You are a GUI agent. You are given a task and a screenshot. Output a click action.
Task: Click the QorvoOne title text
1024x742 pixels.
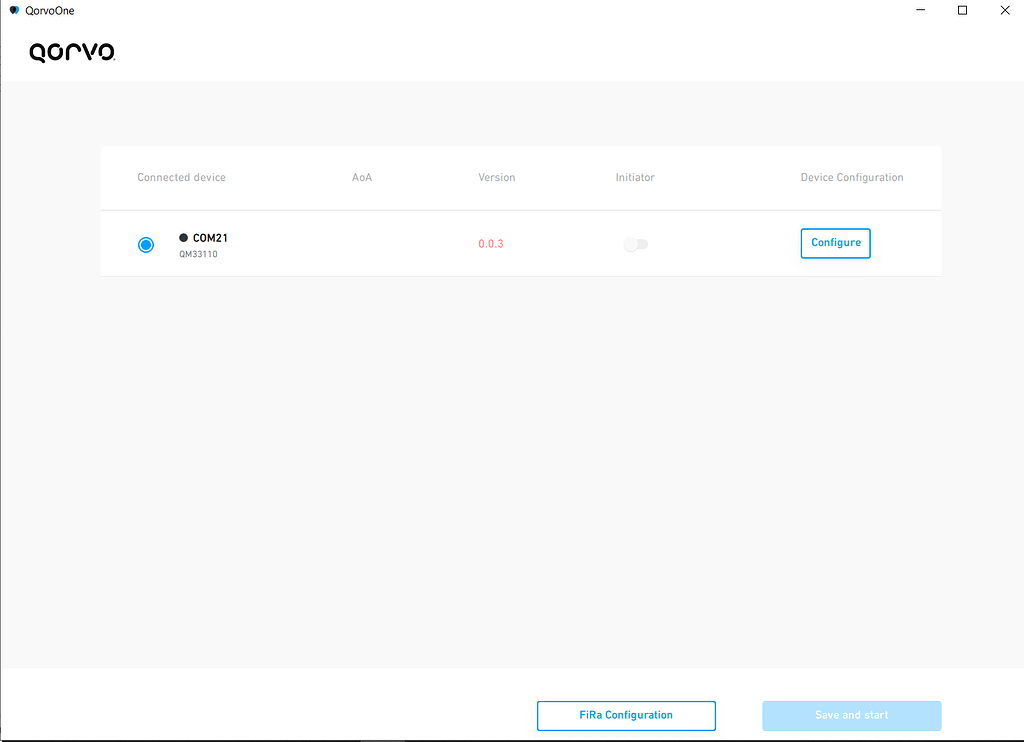[49, 10]
